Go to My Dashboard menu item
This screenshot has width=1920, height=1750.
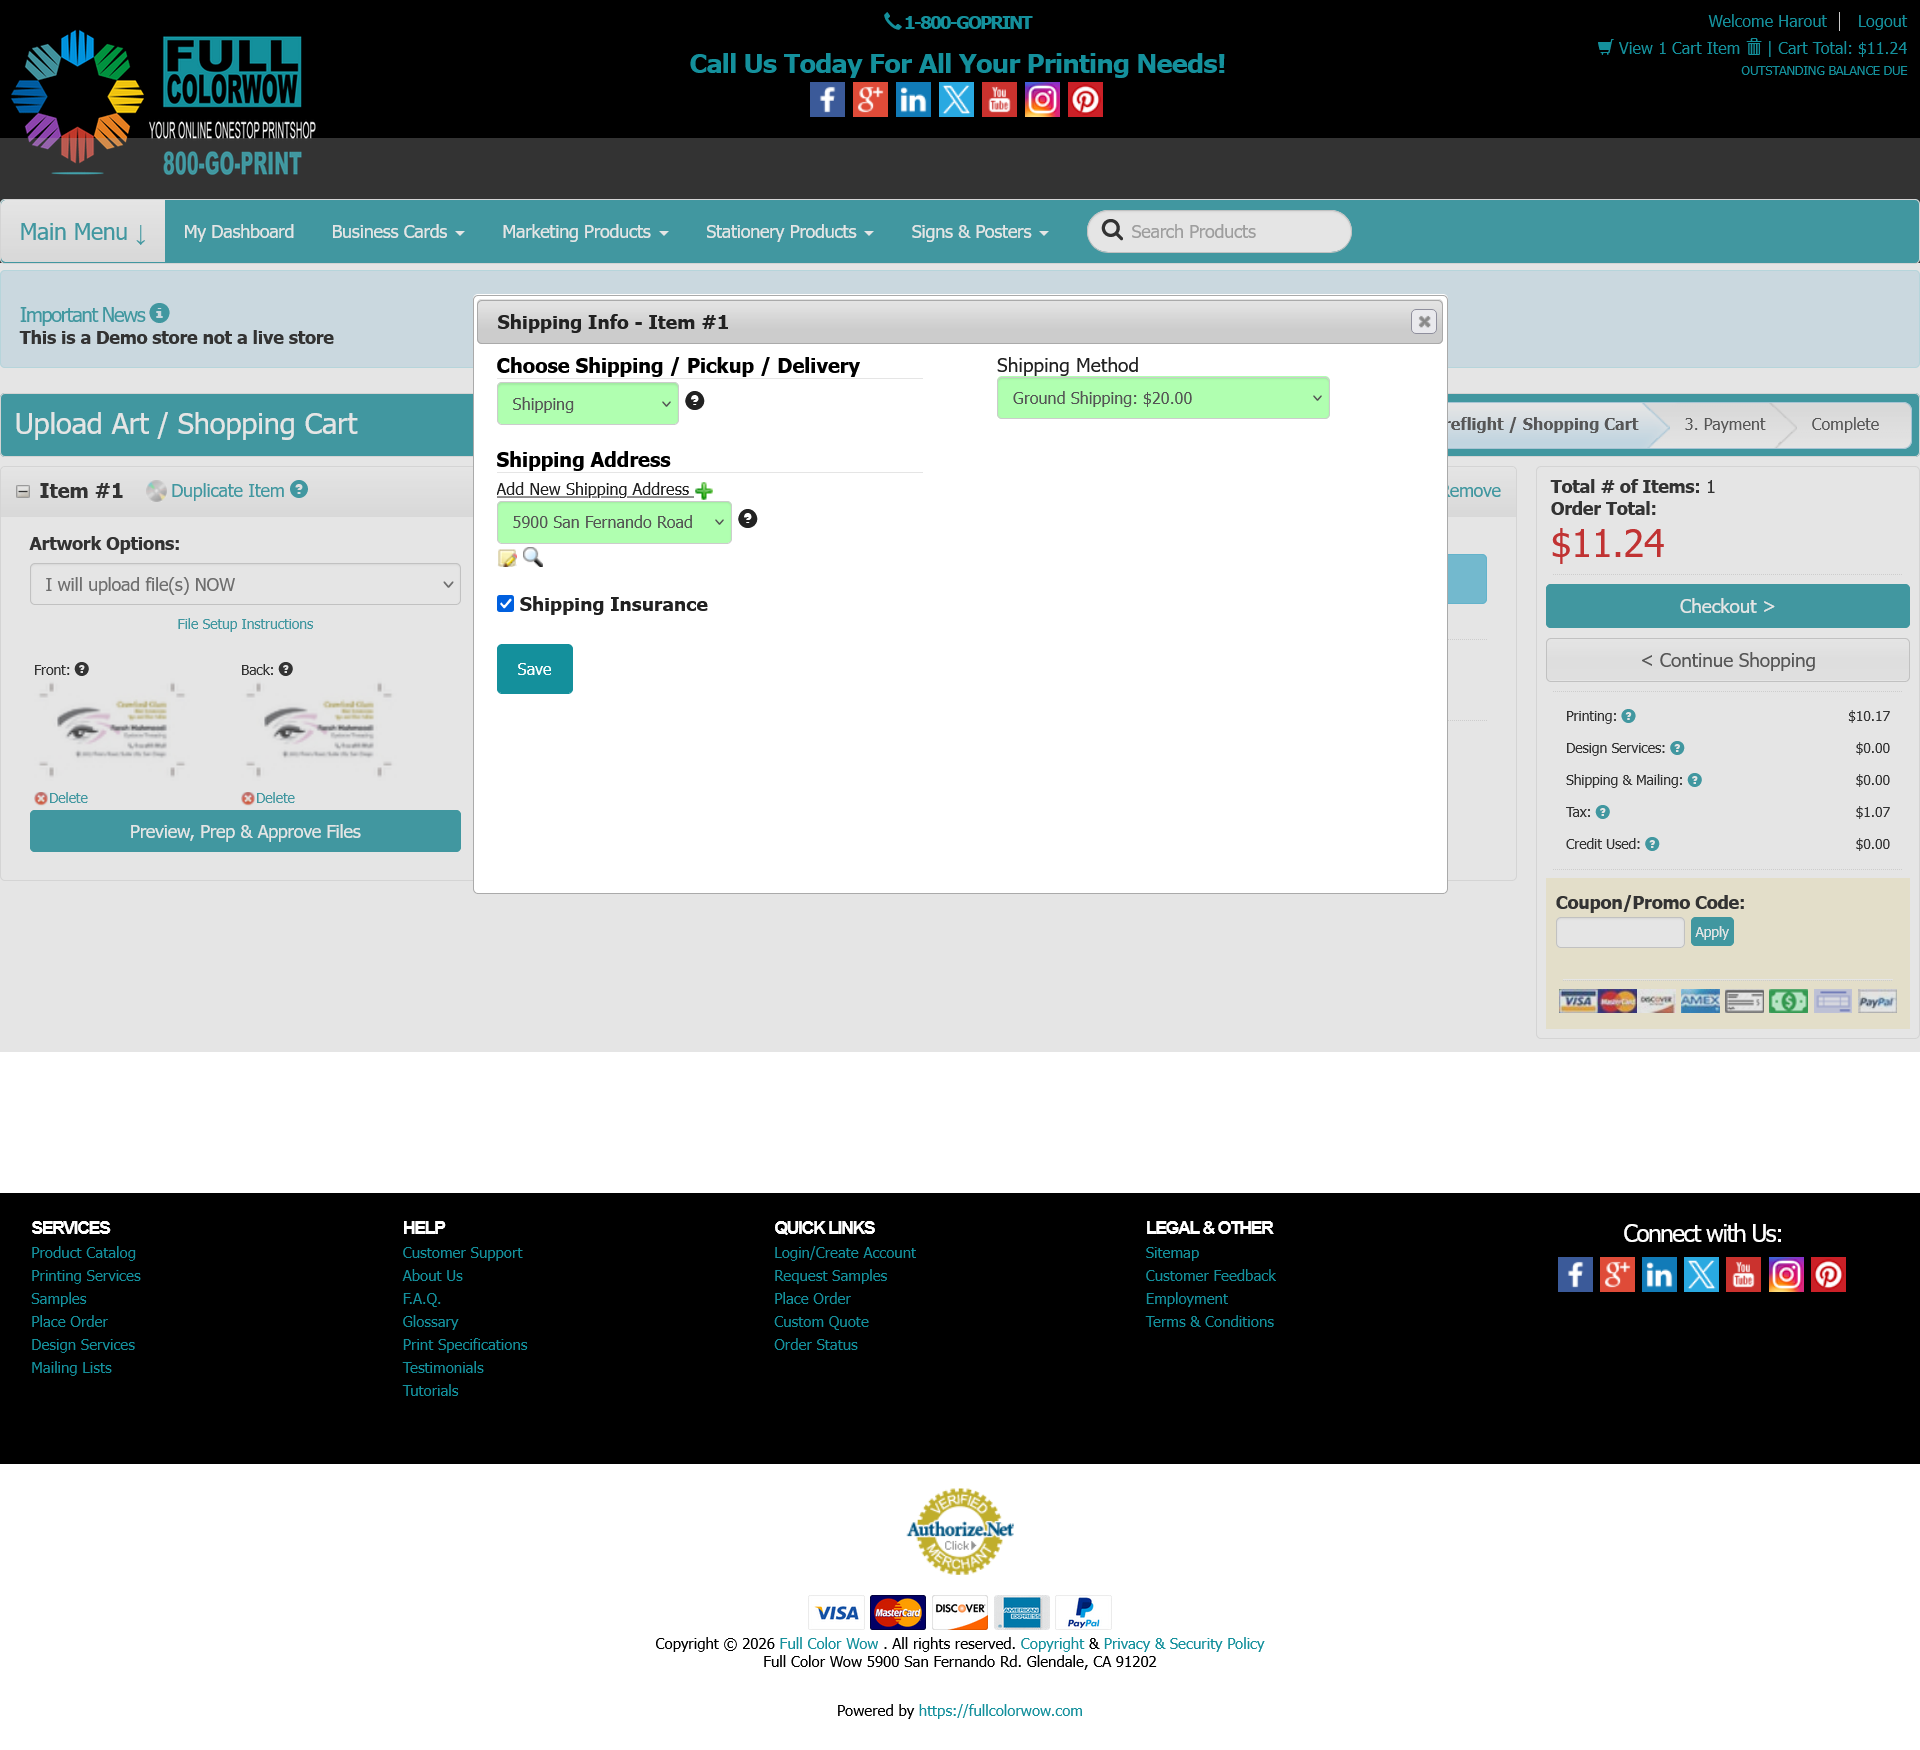coord(239,232)
